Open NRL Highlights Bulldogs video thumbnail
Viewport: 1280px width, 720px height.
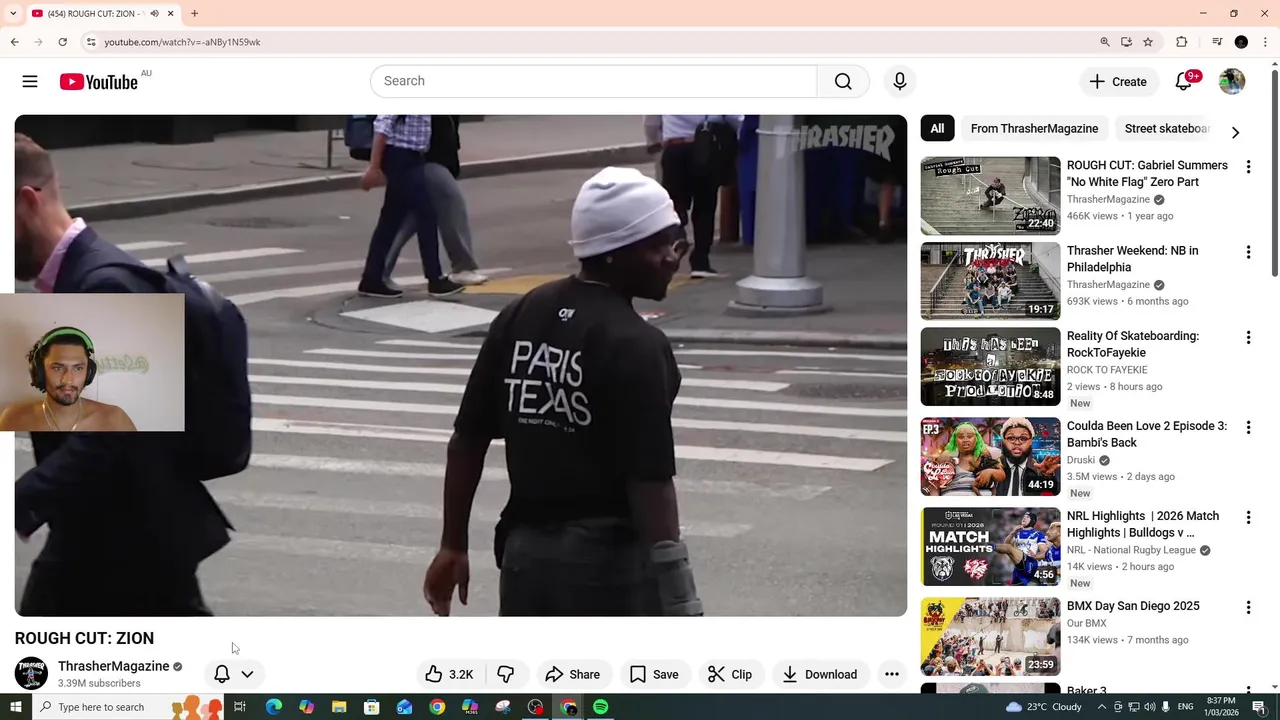coord(990,547)
